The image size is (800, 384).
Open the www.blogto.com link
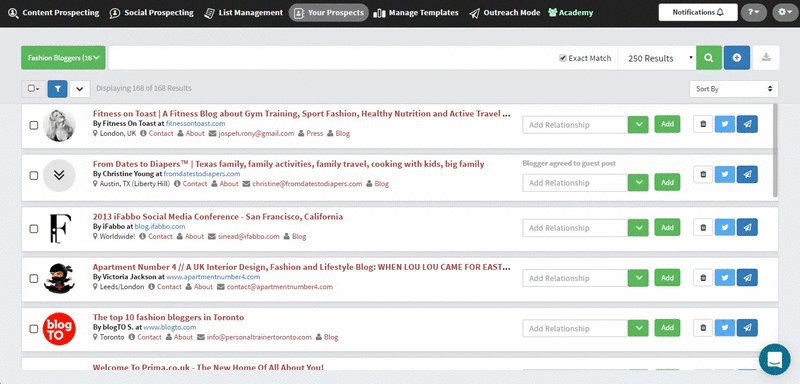click(x=170, y=327)
